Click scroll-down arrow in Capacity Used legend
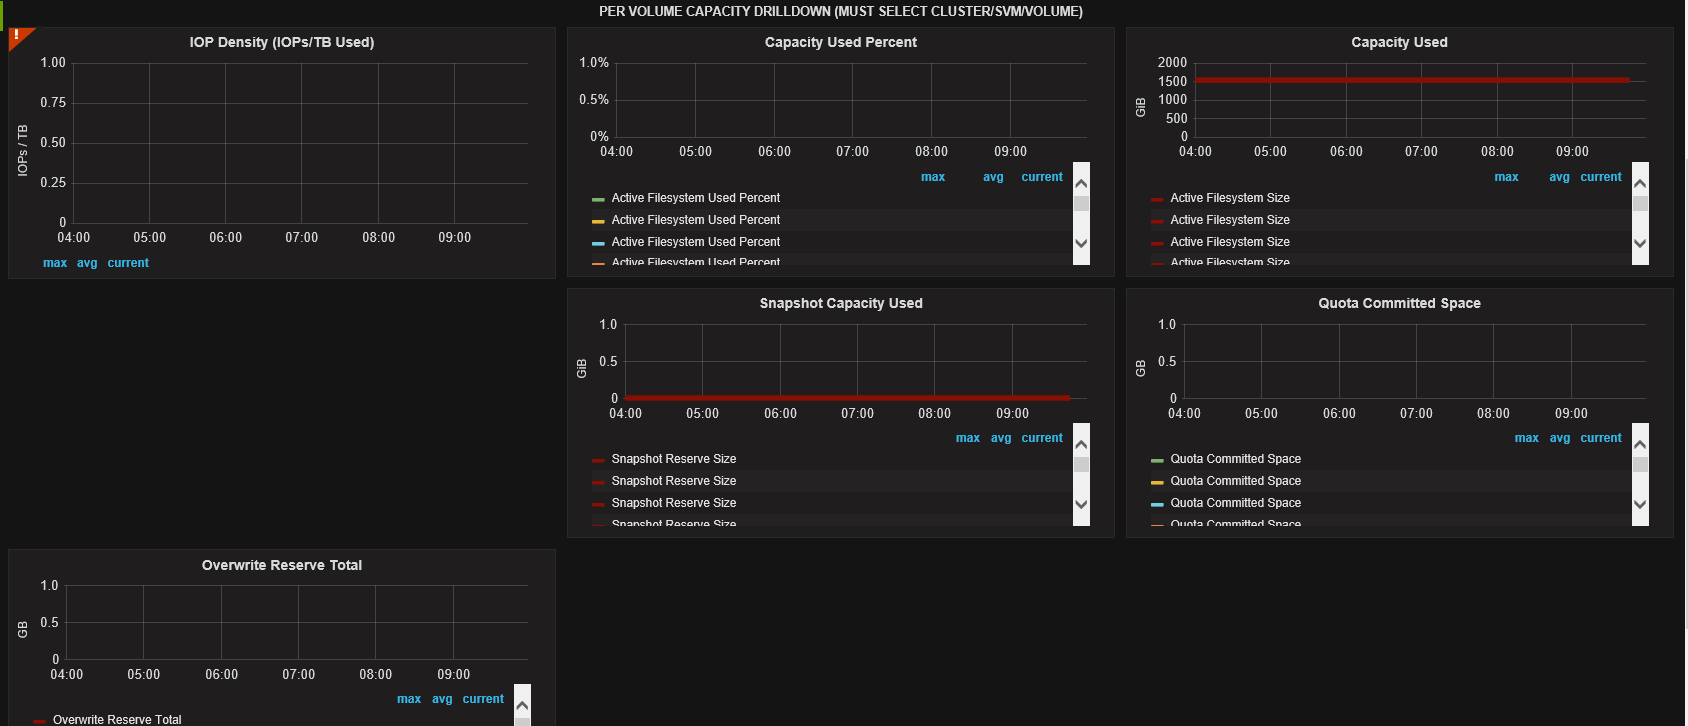This screenshot has width=1688, height=726. (x=1640, y=243)
